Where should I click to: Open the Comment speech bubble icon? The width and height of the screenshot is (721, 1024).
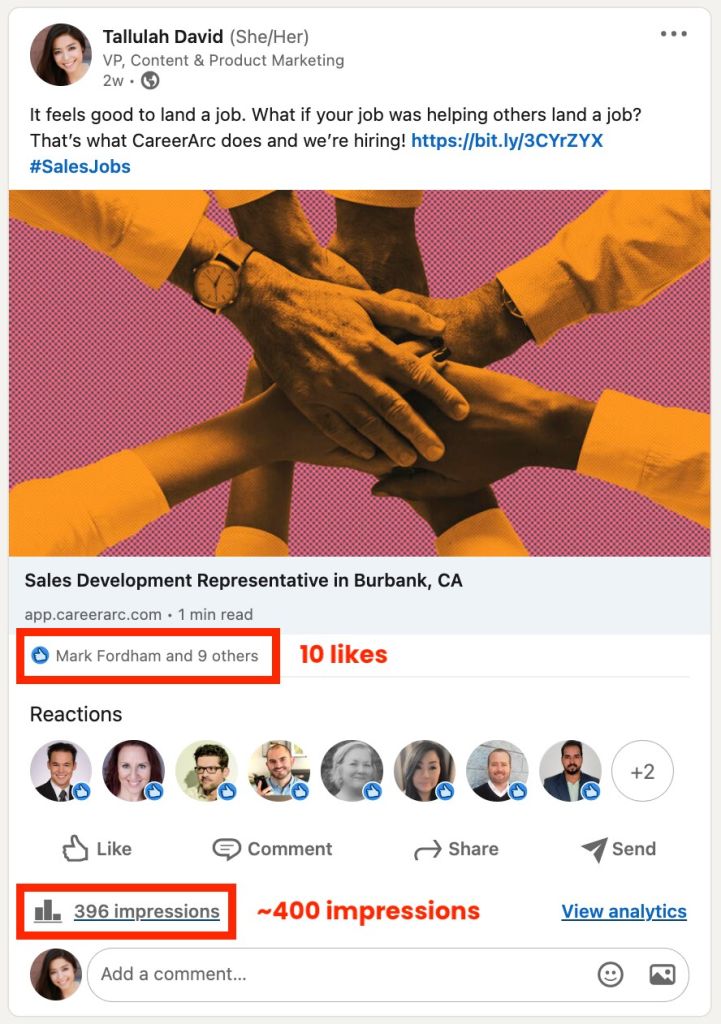pos(227,849)
